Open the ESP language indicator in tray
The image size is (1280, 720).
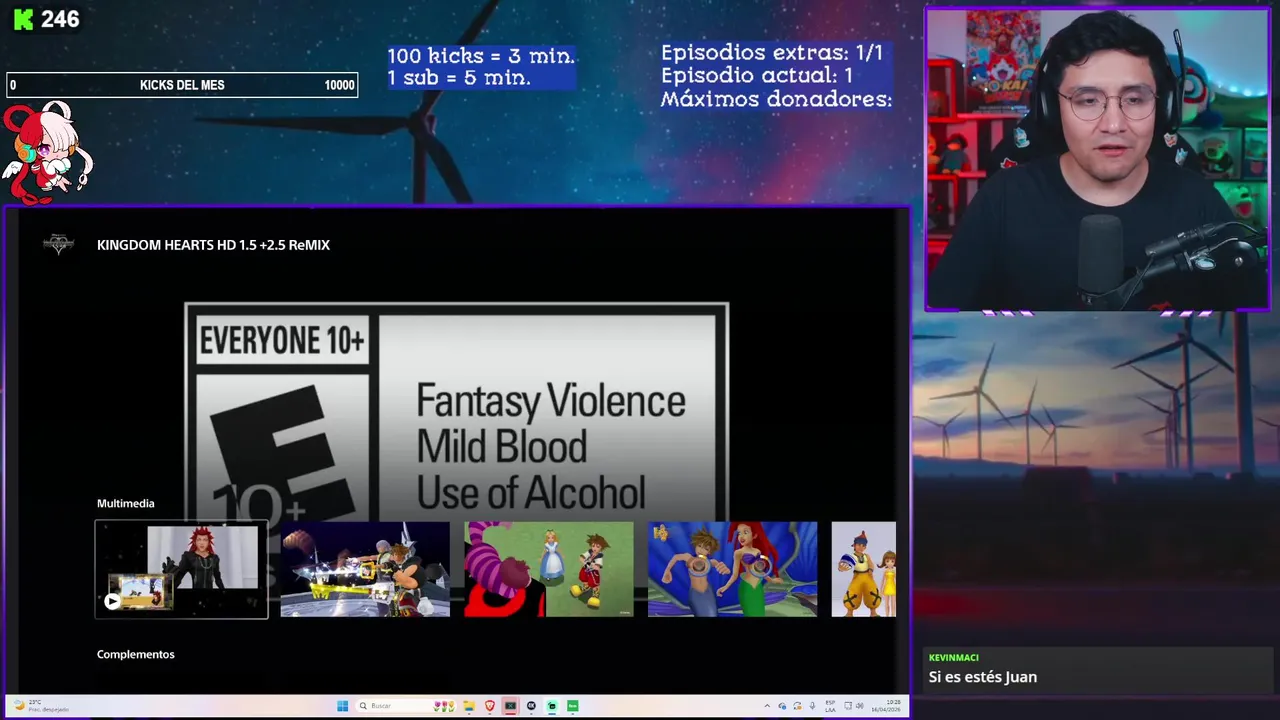(x=830, y=706)
